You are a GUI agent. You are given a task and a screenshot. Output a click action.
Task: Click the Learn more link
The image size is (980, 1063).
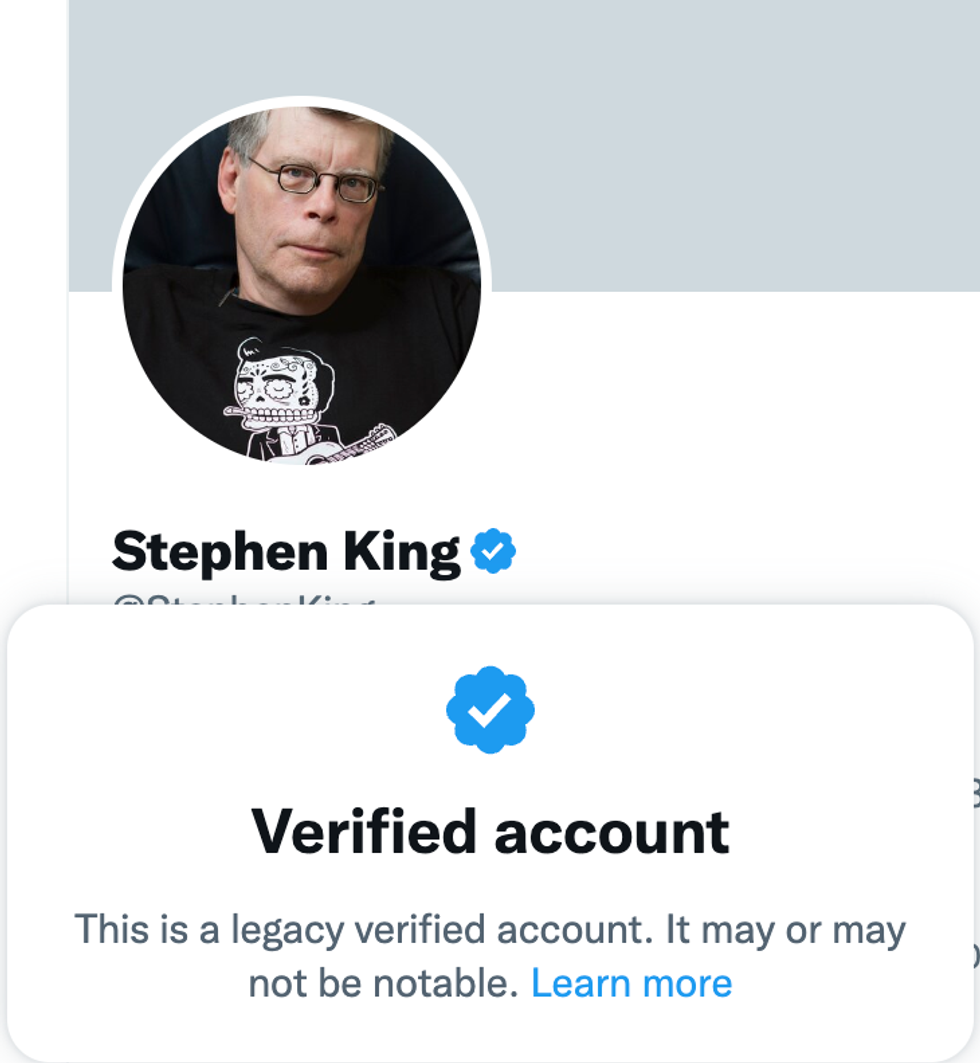631,983
